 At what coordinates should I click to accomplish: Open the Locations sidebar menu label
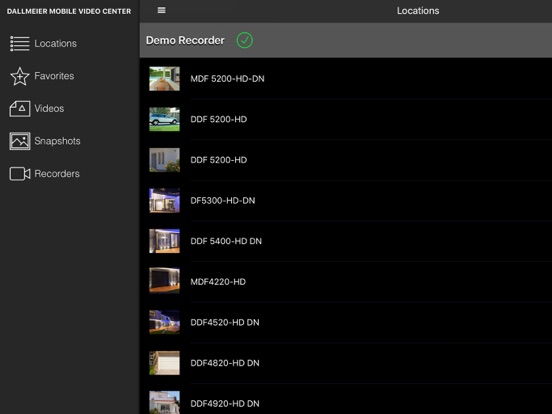pyautogui.click(x=56, y=44)
